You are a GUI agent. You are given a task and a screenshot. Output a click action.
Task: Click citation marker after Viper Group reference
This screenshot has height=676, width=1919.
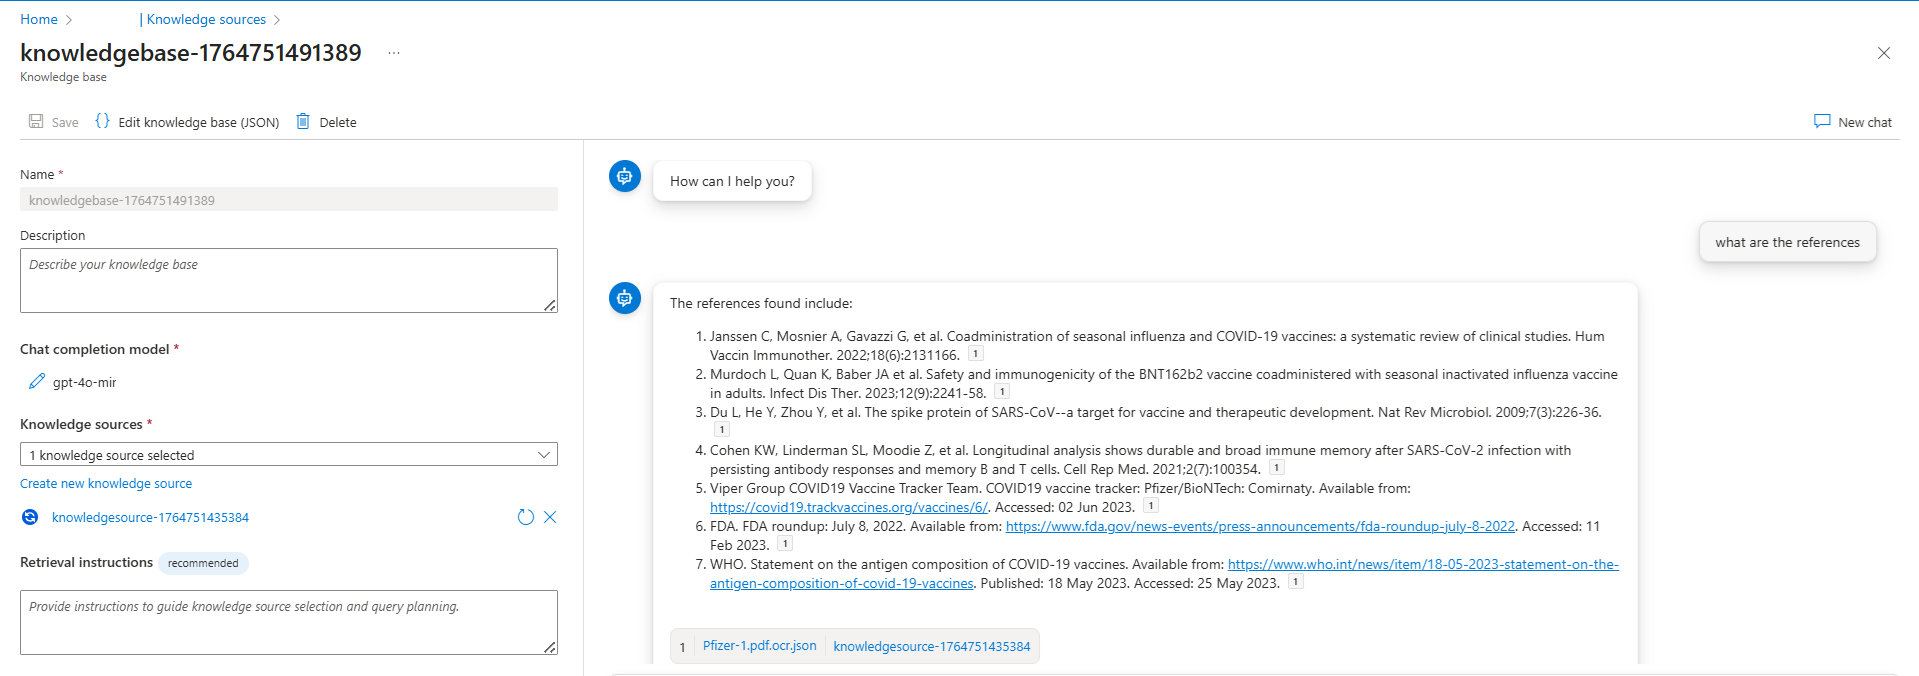1151,506
